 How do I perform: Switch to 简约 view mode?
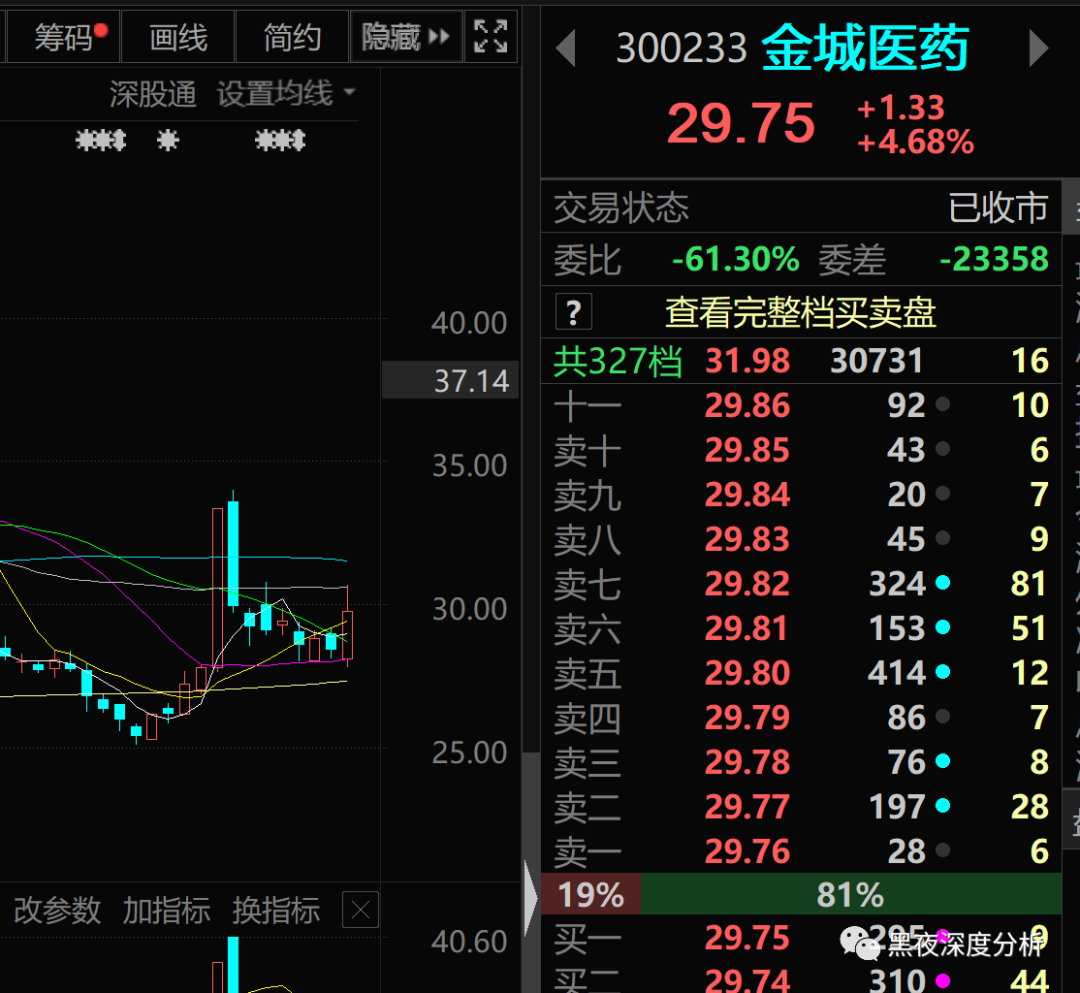tap(292, 36)
